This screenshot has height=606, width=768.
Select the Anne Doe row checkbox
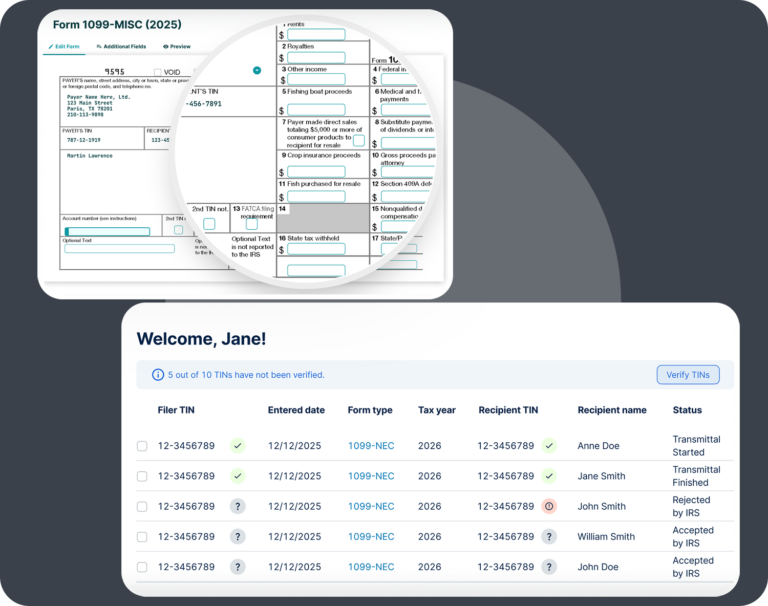pos(142,446)
